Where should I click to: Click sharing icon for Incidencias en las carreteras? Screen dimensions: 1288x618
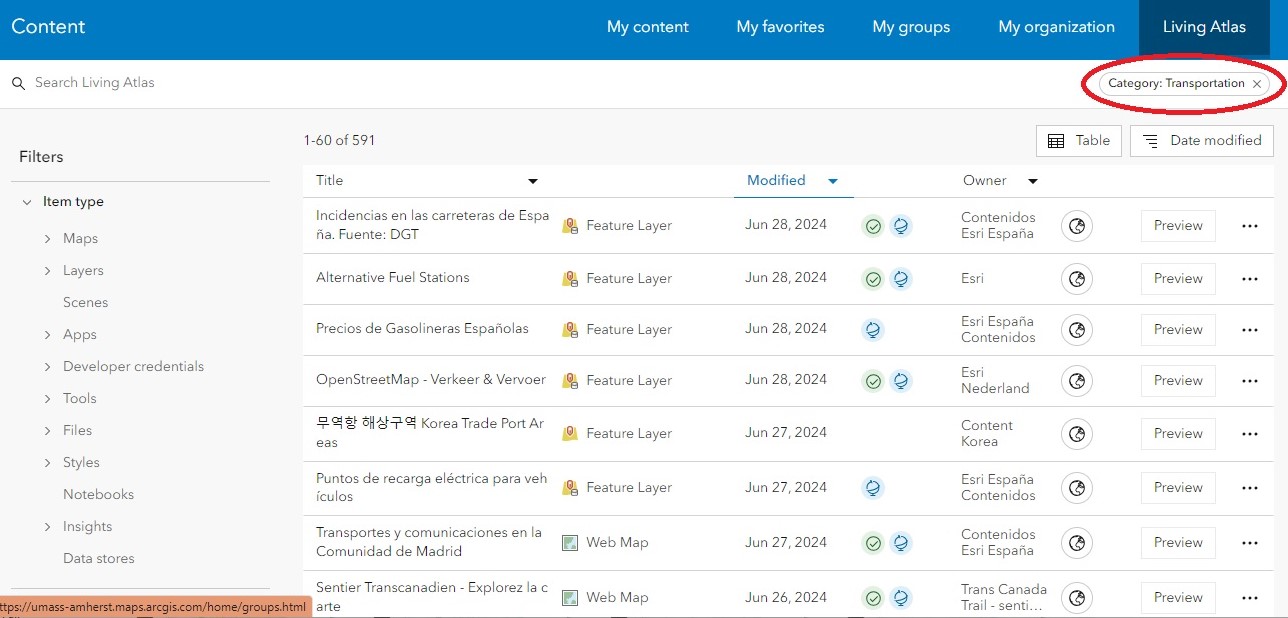point(1076,226)
